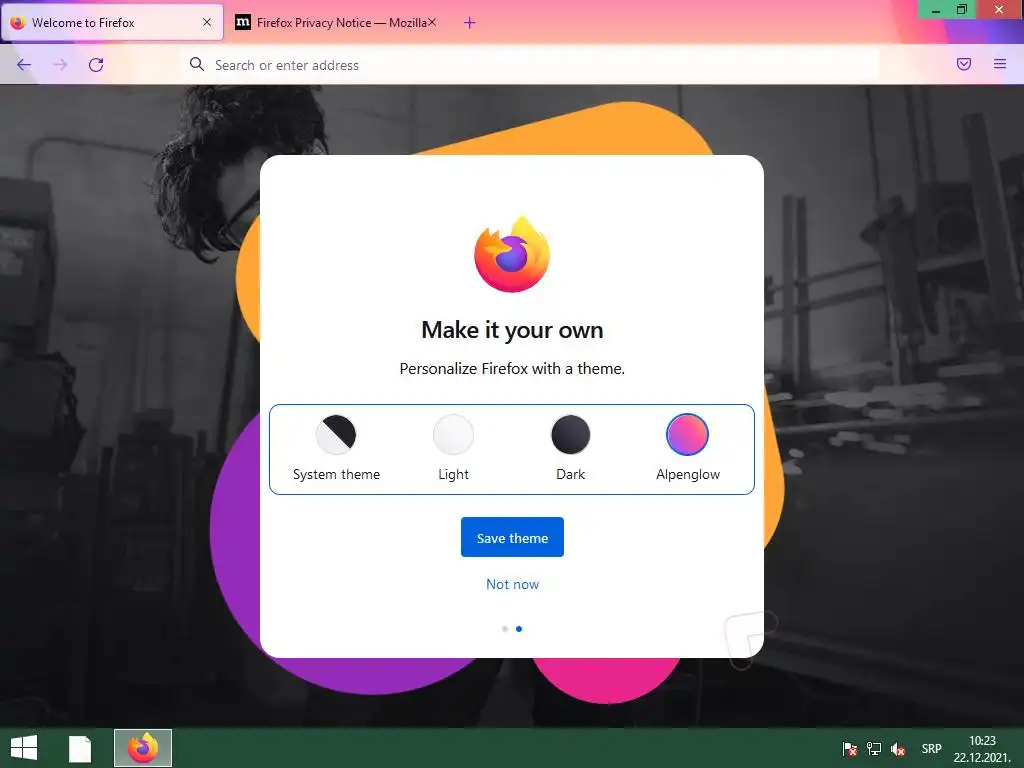Close the Welcome to Firefox tab
Viewport: 1024px width, 768px height.
tap(207, 22)
